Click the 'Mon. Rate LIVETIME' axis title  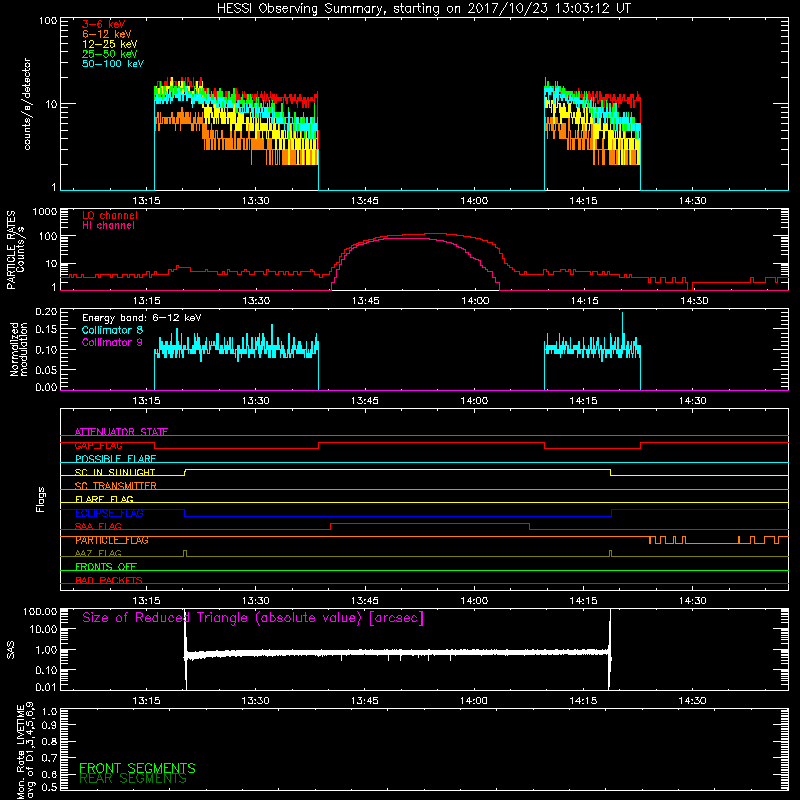(20, 752)
